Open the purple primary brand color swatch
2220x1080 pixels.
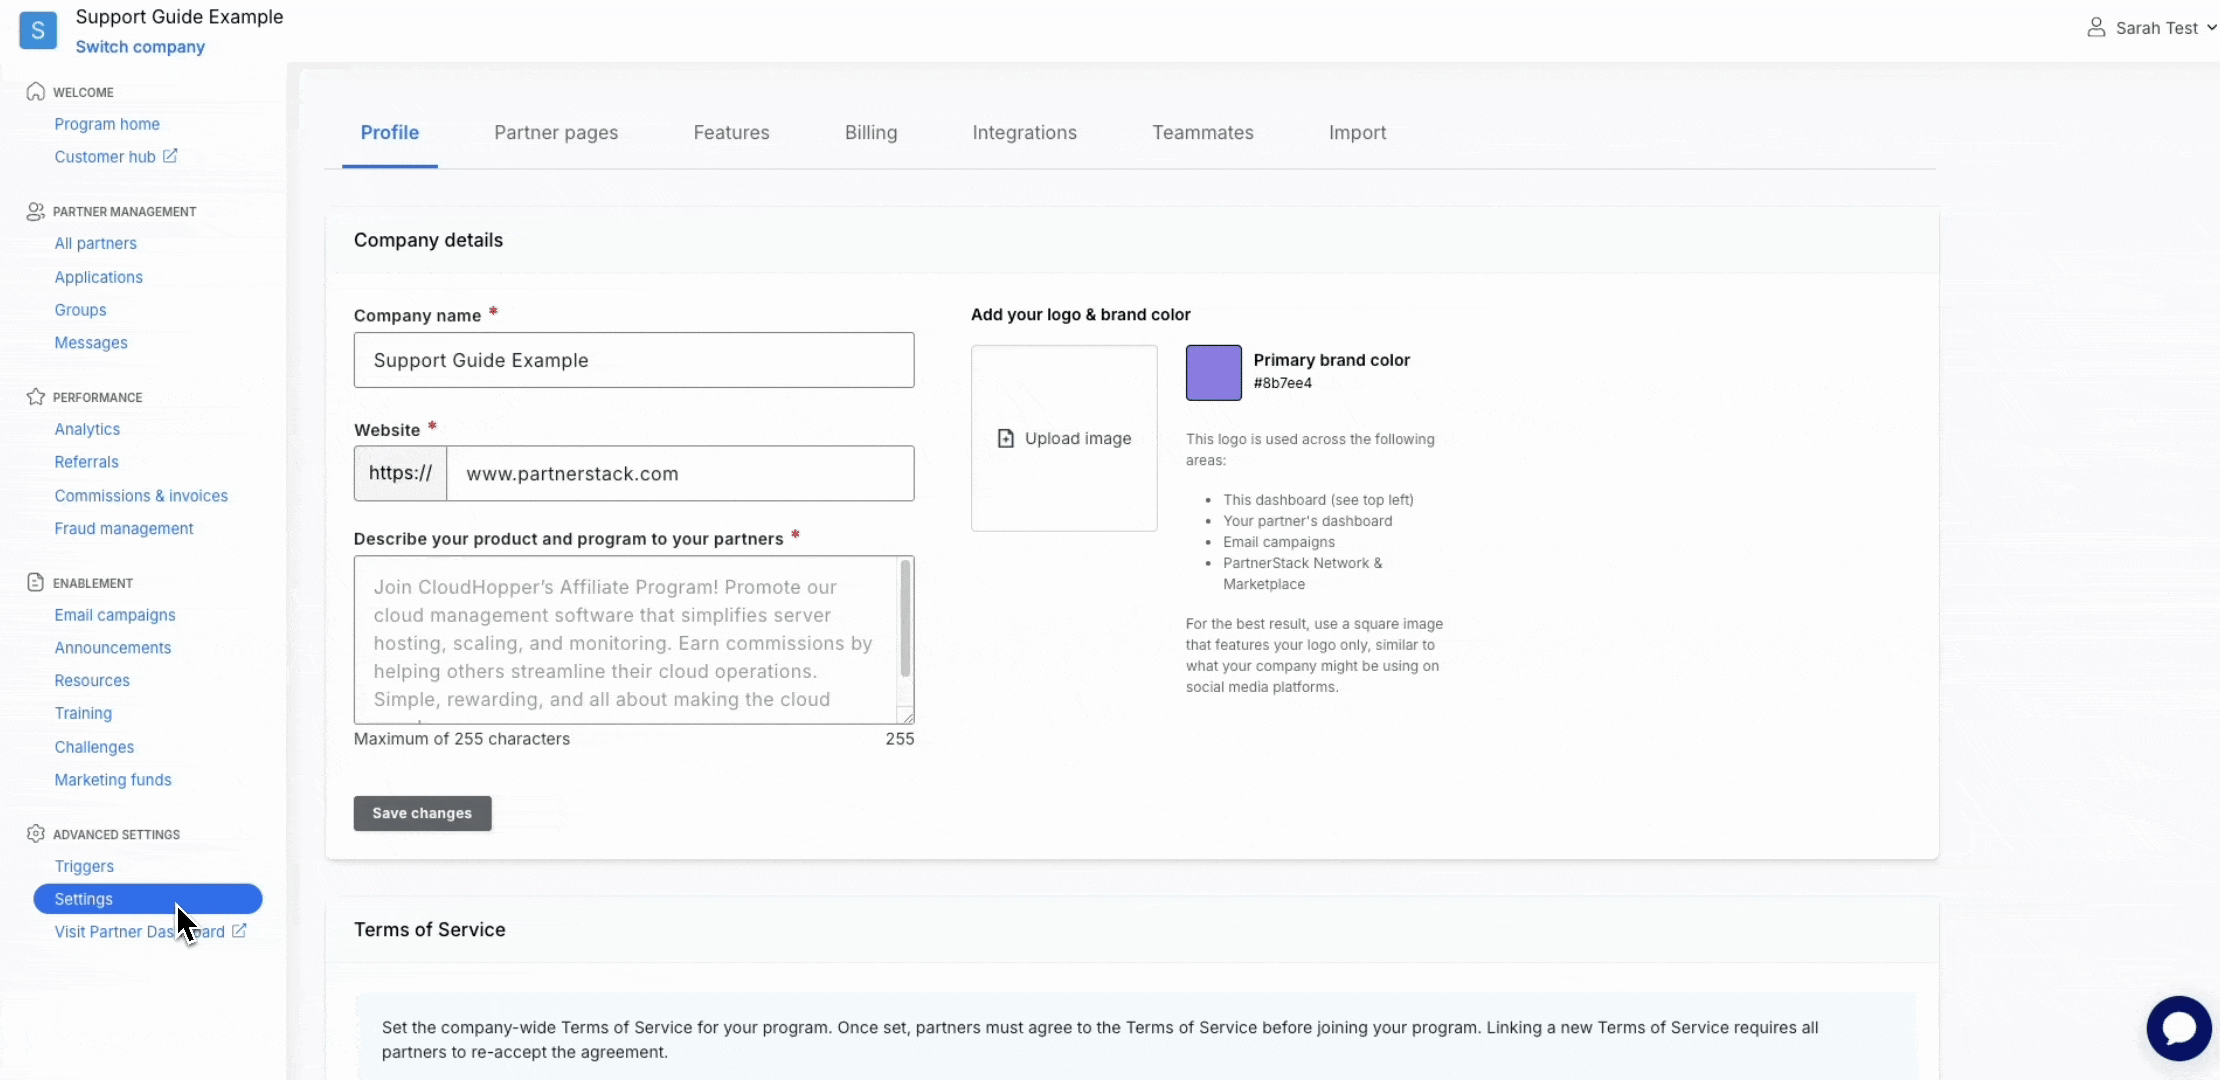tap(1214, 373)
